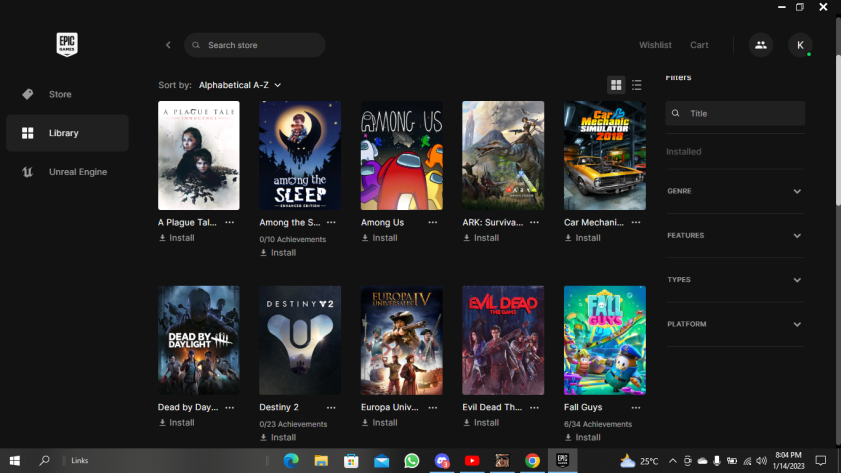Viewport: 841px width, 473px height.
Task: Open Unreal Engine section
Action: [67, 172]
